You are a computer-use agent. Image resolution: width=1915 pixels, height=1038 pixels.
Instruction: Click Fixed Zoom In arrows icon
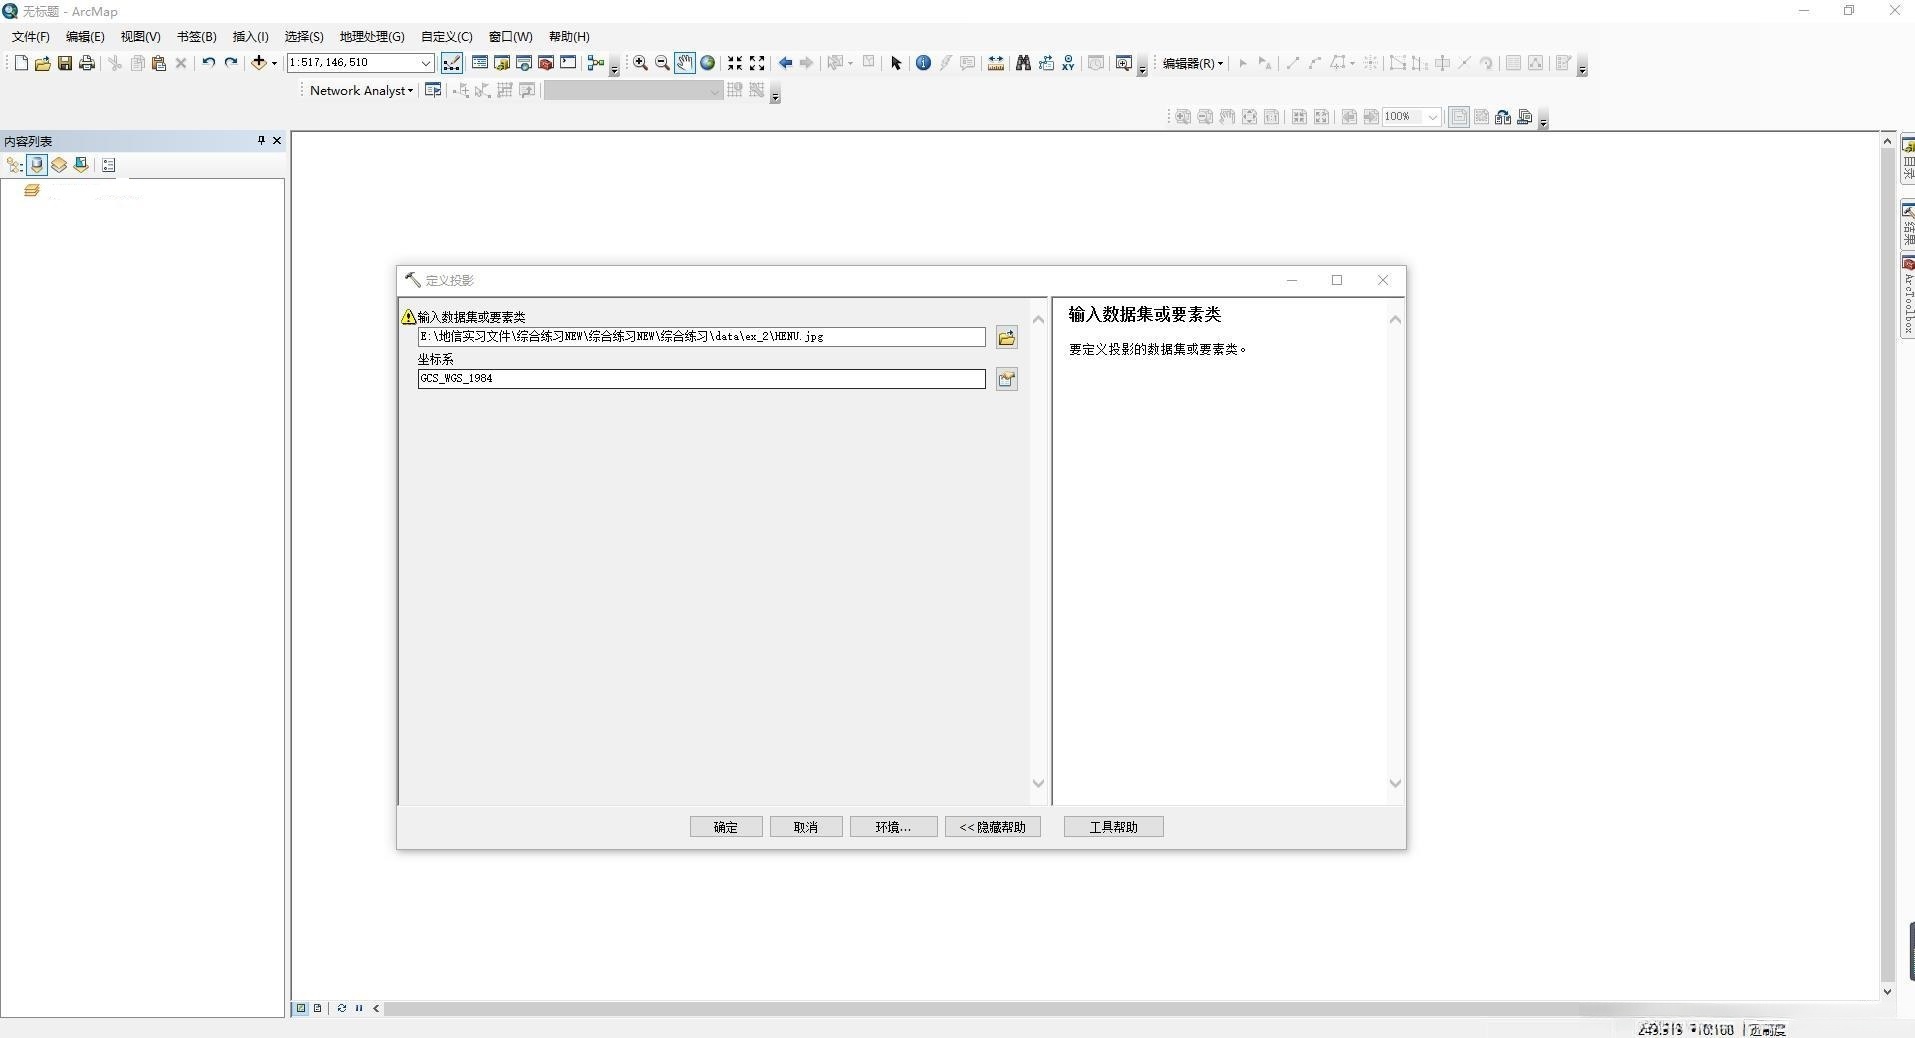[735, 63]
